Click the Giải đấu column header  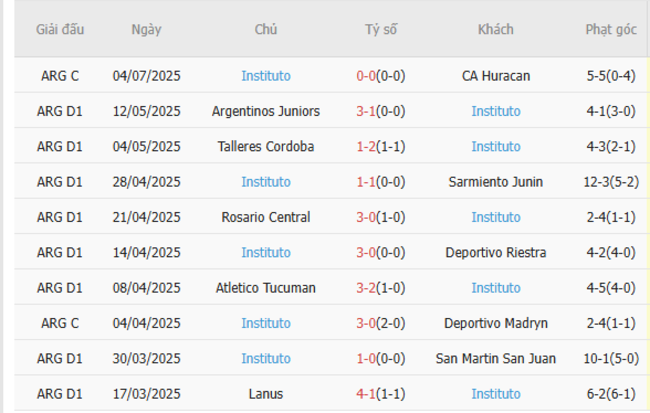[60, 30]
